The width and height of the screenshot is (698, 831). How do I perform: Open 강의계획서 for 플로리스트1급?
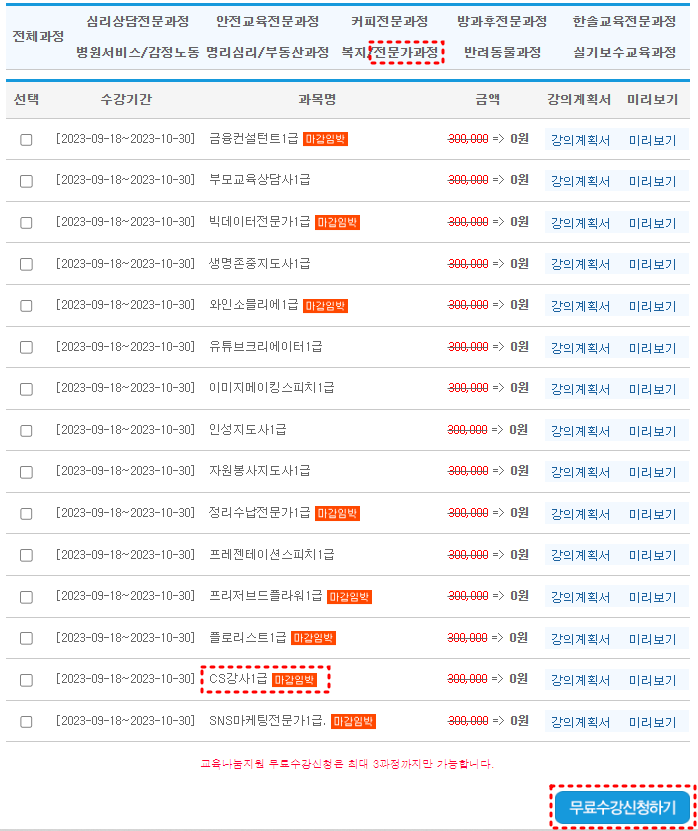[x=580, y=639]
